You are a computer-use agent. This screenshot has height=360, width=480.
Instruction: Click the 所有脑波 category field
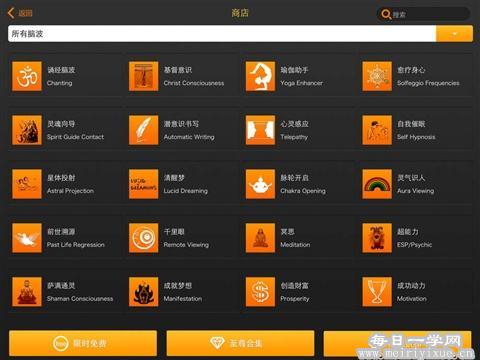point(222,34)
